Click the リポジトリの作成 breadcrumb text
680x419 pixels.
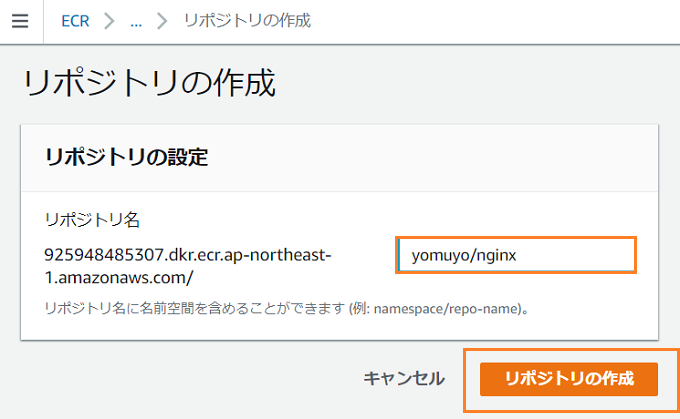click(247, 20)
